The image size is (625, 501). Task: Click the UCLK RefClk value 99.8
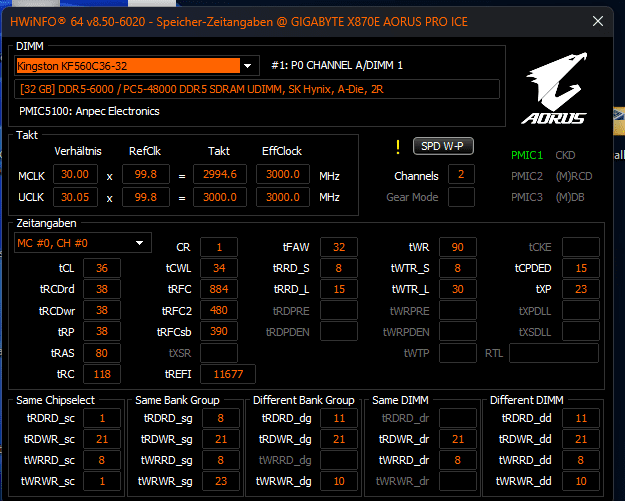[x=146, y=197]
